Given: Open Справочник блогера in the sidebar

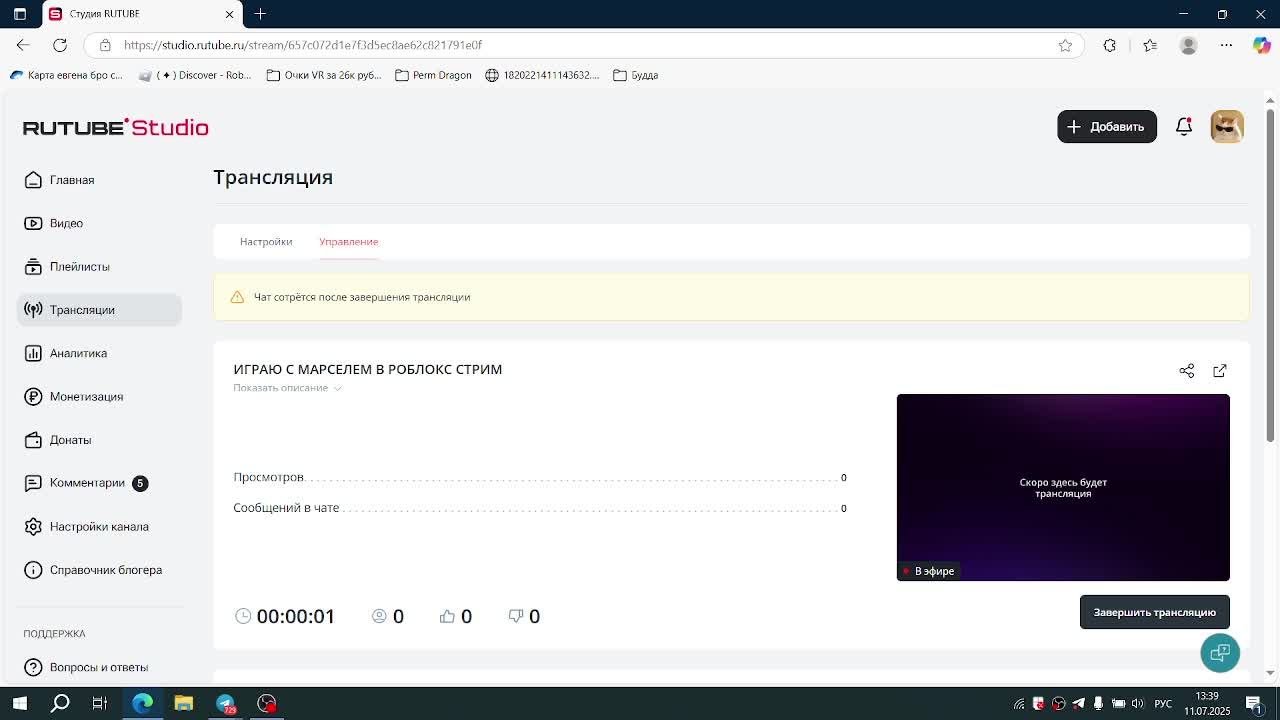Looking at the screenshot, I should coord(100,570).
